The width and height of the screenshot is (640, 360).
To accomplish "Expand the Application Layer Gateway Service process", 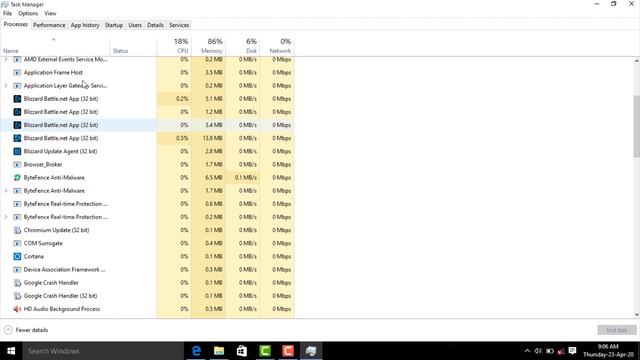I will (x=6, y=86).
